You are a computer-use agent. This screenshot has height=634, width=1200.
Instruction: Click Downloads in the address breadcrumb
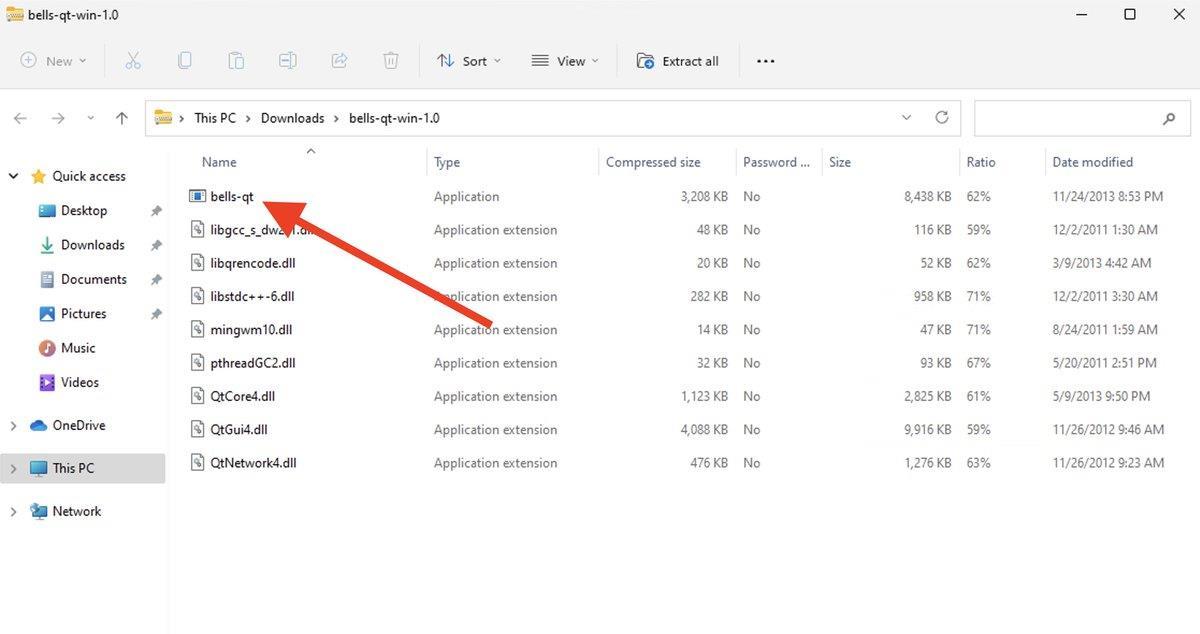pyautogui.click(x=292, y=118)
